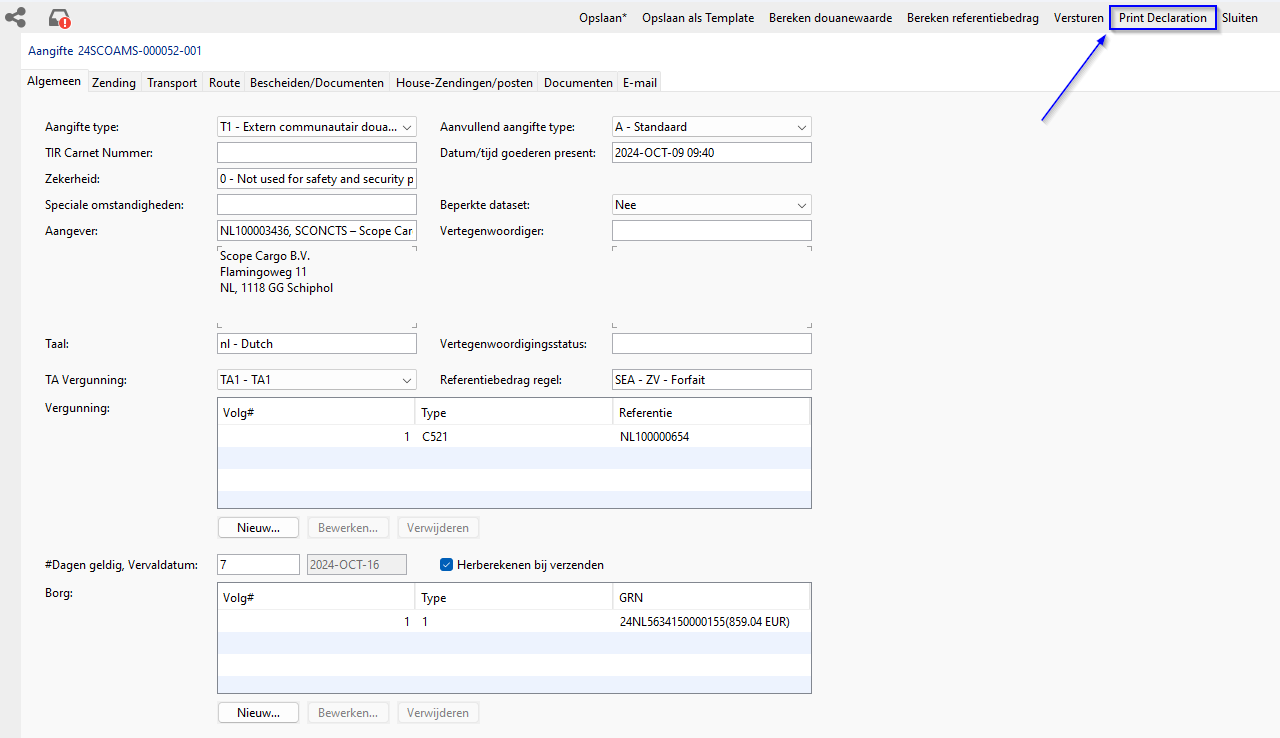Click Bereken douanewaarde in the toolbar
The height and width of the screenshot is (738, 1280).
coord(830,18)
